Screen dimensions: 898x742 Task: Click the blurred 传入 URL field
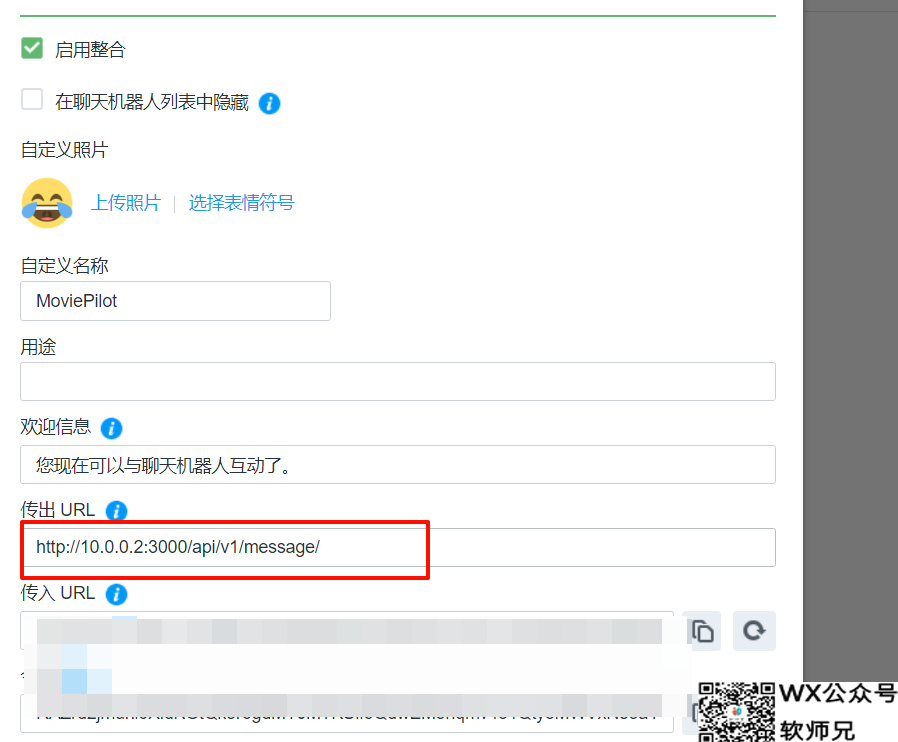pos(347,630)
